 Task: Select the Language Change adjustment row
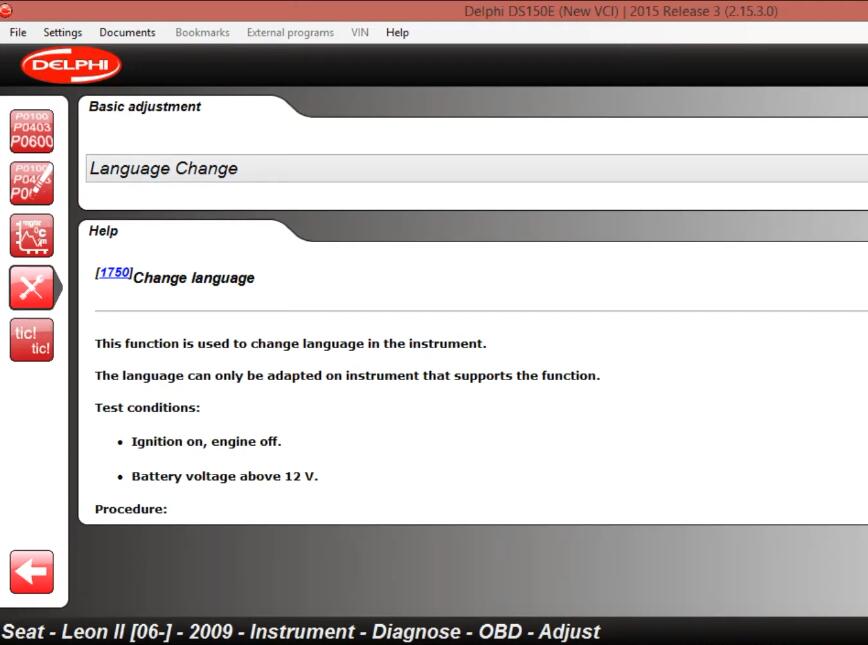click(477, 168)
